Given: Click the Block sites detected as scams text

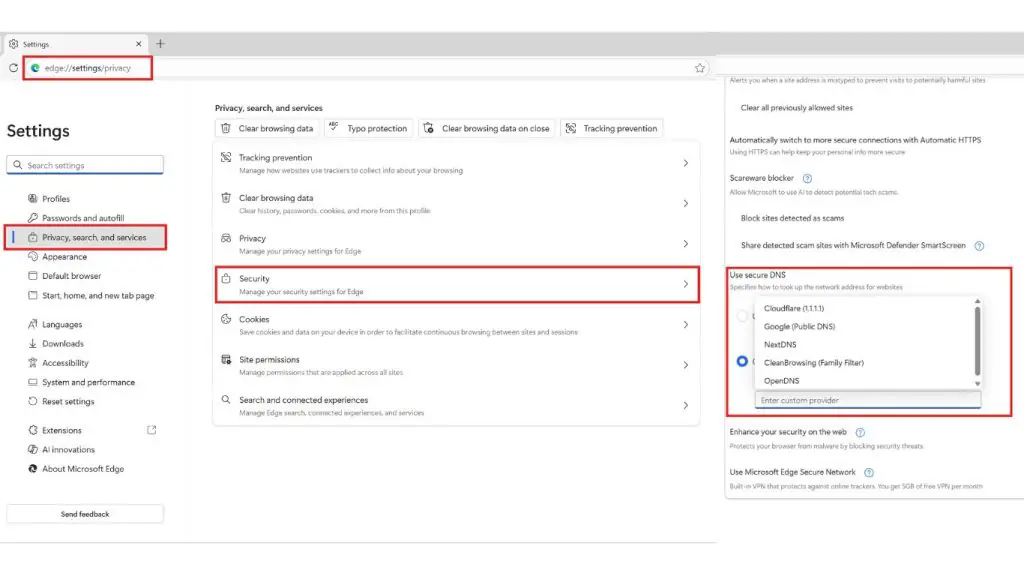Looking at the screenshot, I should (792, 218).
